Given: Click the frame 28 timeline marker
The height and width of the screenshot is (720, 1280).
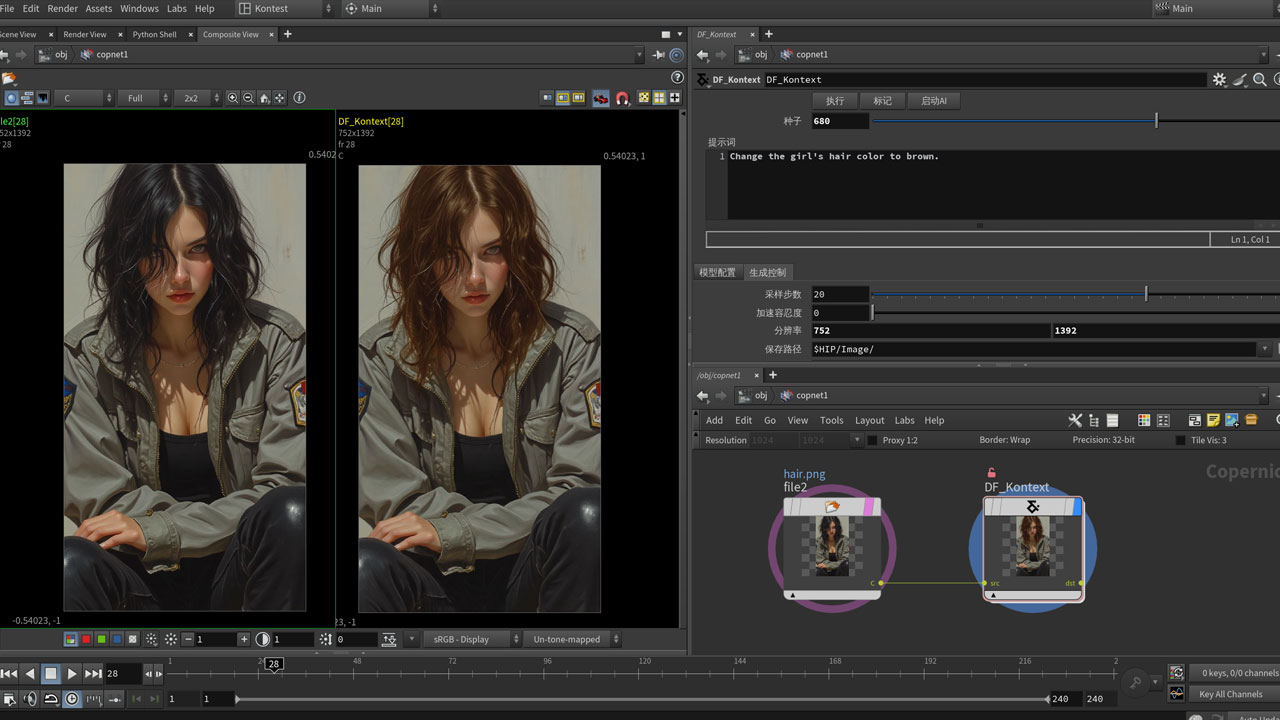Looking at the screenshot, I should pyautogui.click(x=273, y=663).
